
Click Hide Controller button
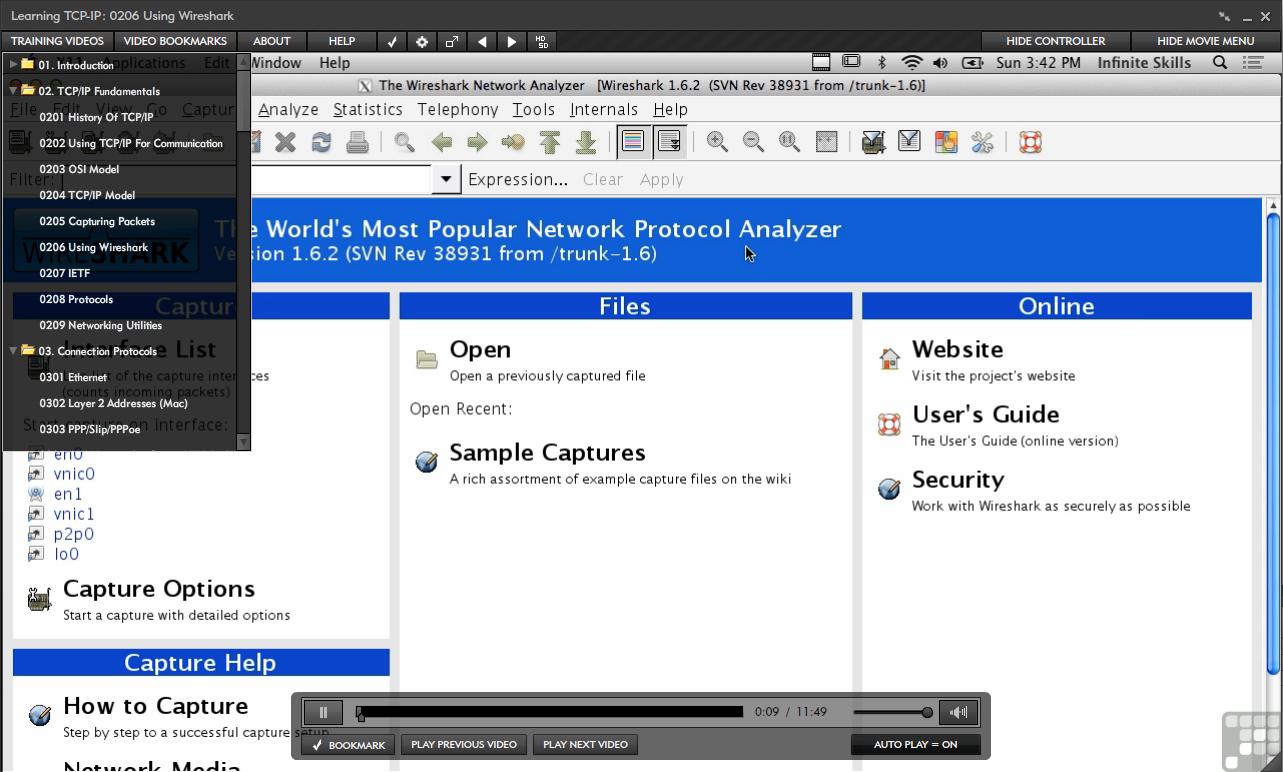tap(1056, 41)
